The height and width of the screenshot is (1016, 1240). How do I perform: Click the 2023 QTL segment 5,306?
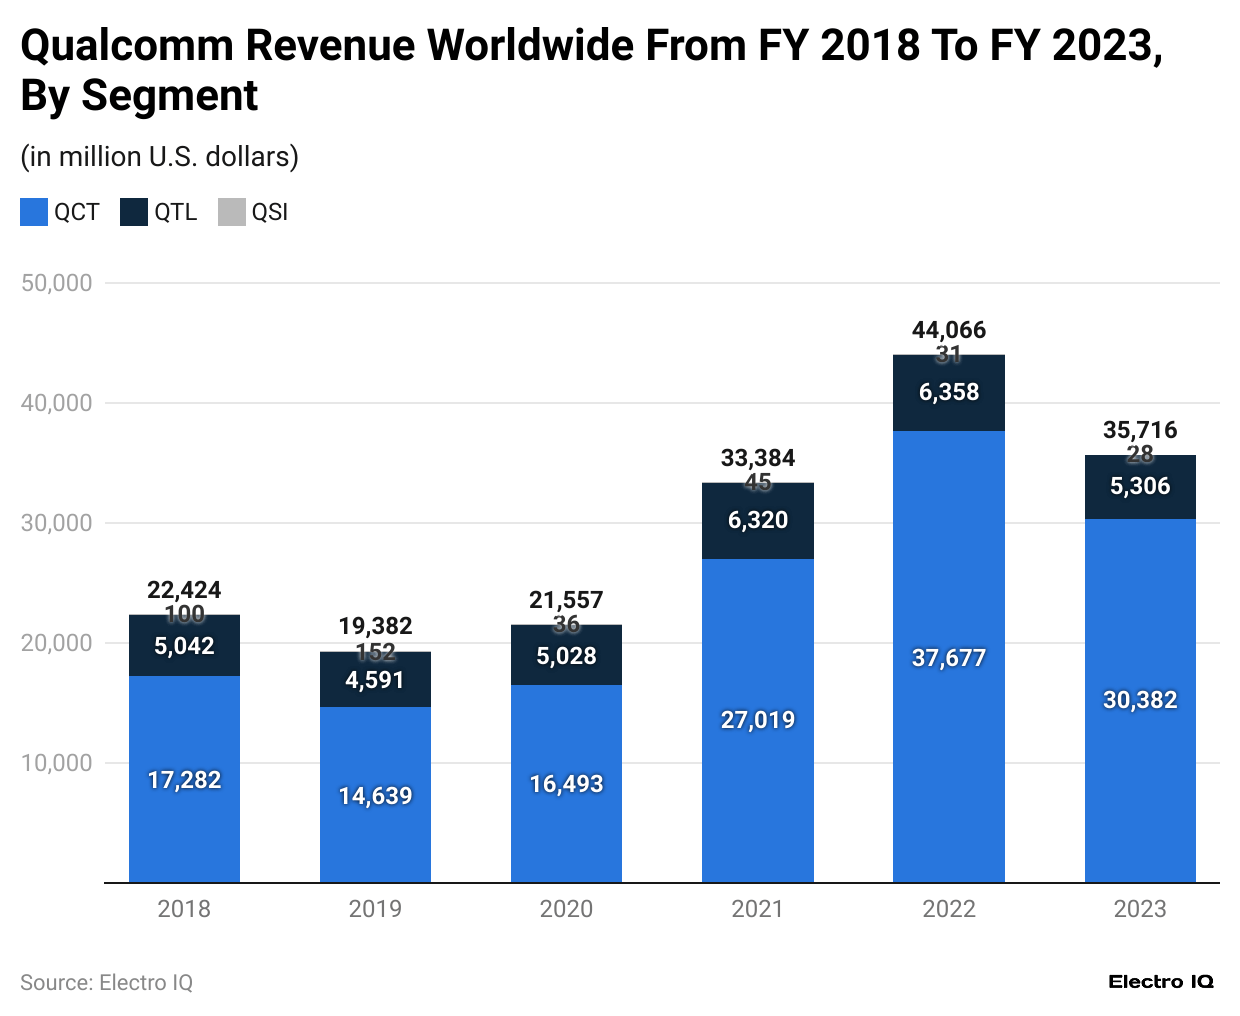coord(1140,487)
